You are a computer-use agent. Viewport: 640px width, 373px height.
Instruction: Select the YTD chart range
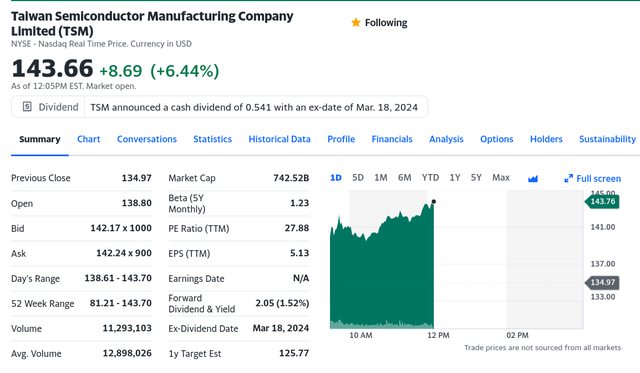[430, 178]
